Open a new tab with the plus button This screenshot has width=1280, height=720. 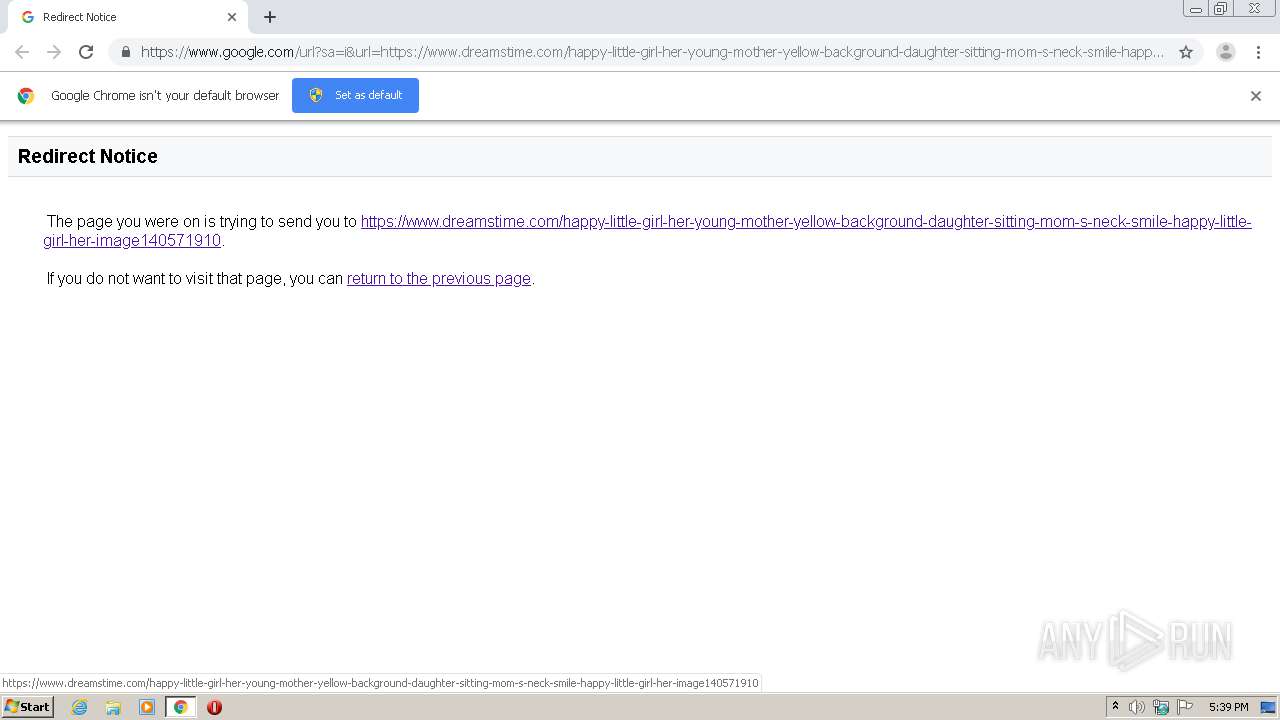pyautogui.click(x=270, y=17)
